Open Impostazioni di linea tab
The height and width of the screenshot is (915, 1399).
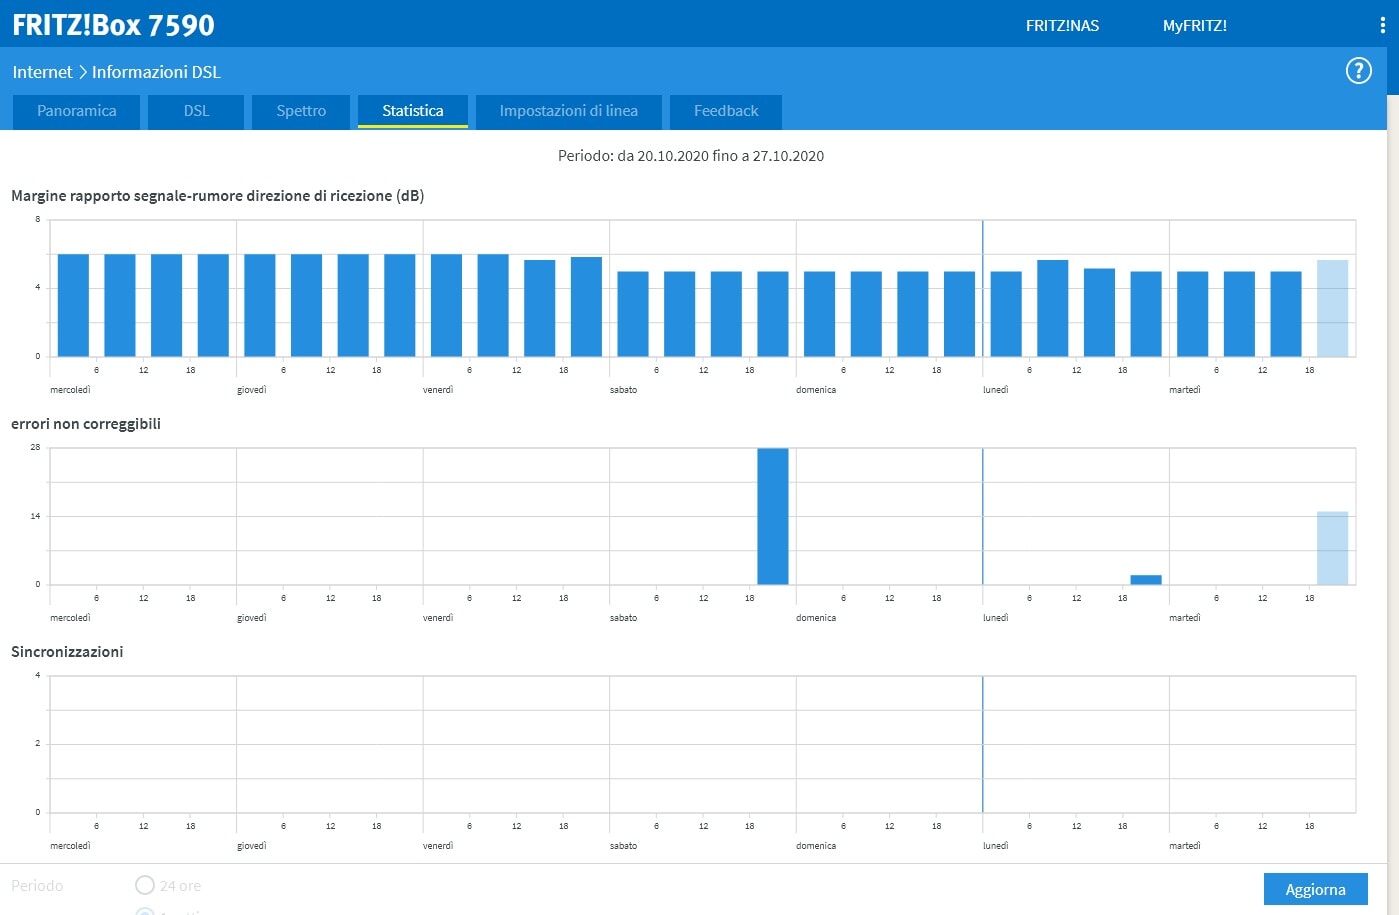(x=568, y=111)
